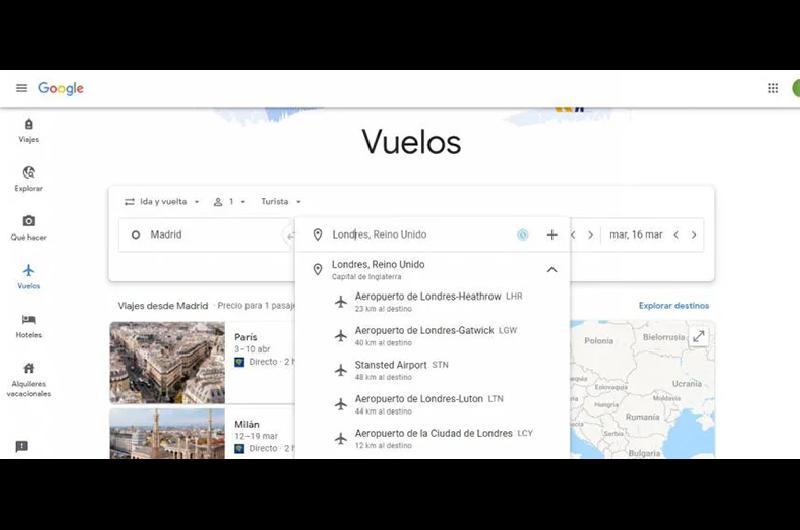Open the Milán destination photo
The width and height of the screenshot is (800, 530).
click(167, 433)
